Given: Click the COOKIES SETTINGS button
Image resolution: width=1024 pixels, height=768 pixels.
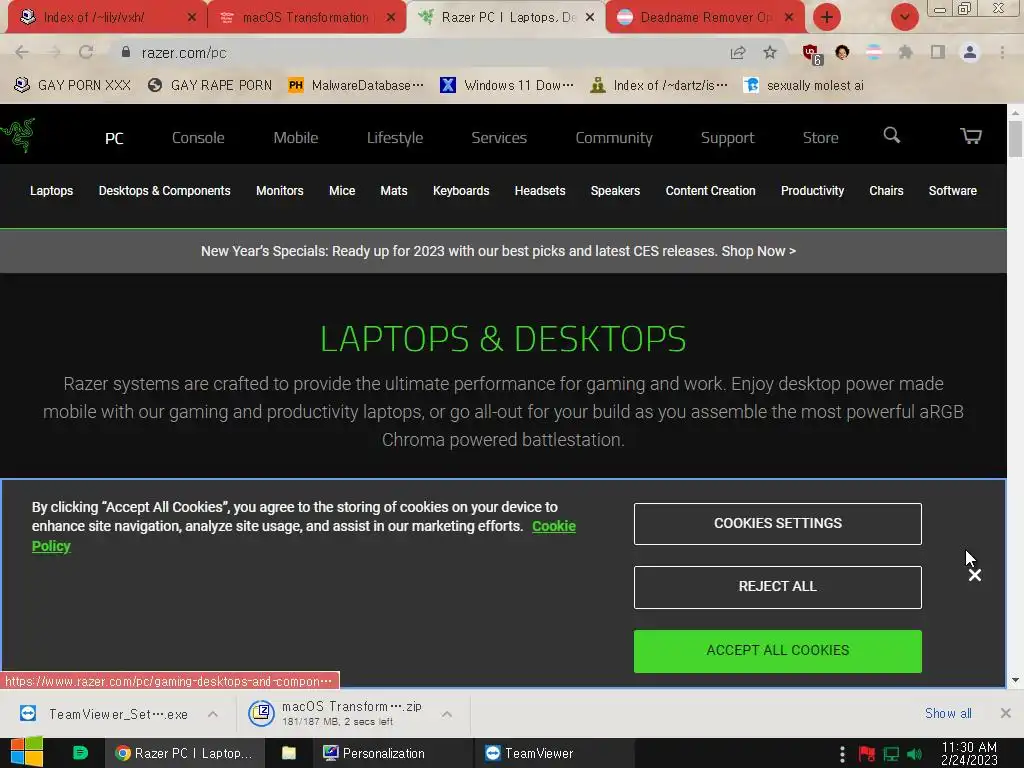Looking at the screenshot, I should coord(778,524).
